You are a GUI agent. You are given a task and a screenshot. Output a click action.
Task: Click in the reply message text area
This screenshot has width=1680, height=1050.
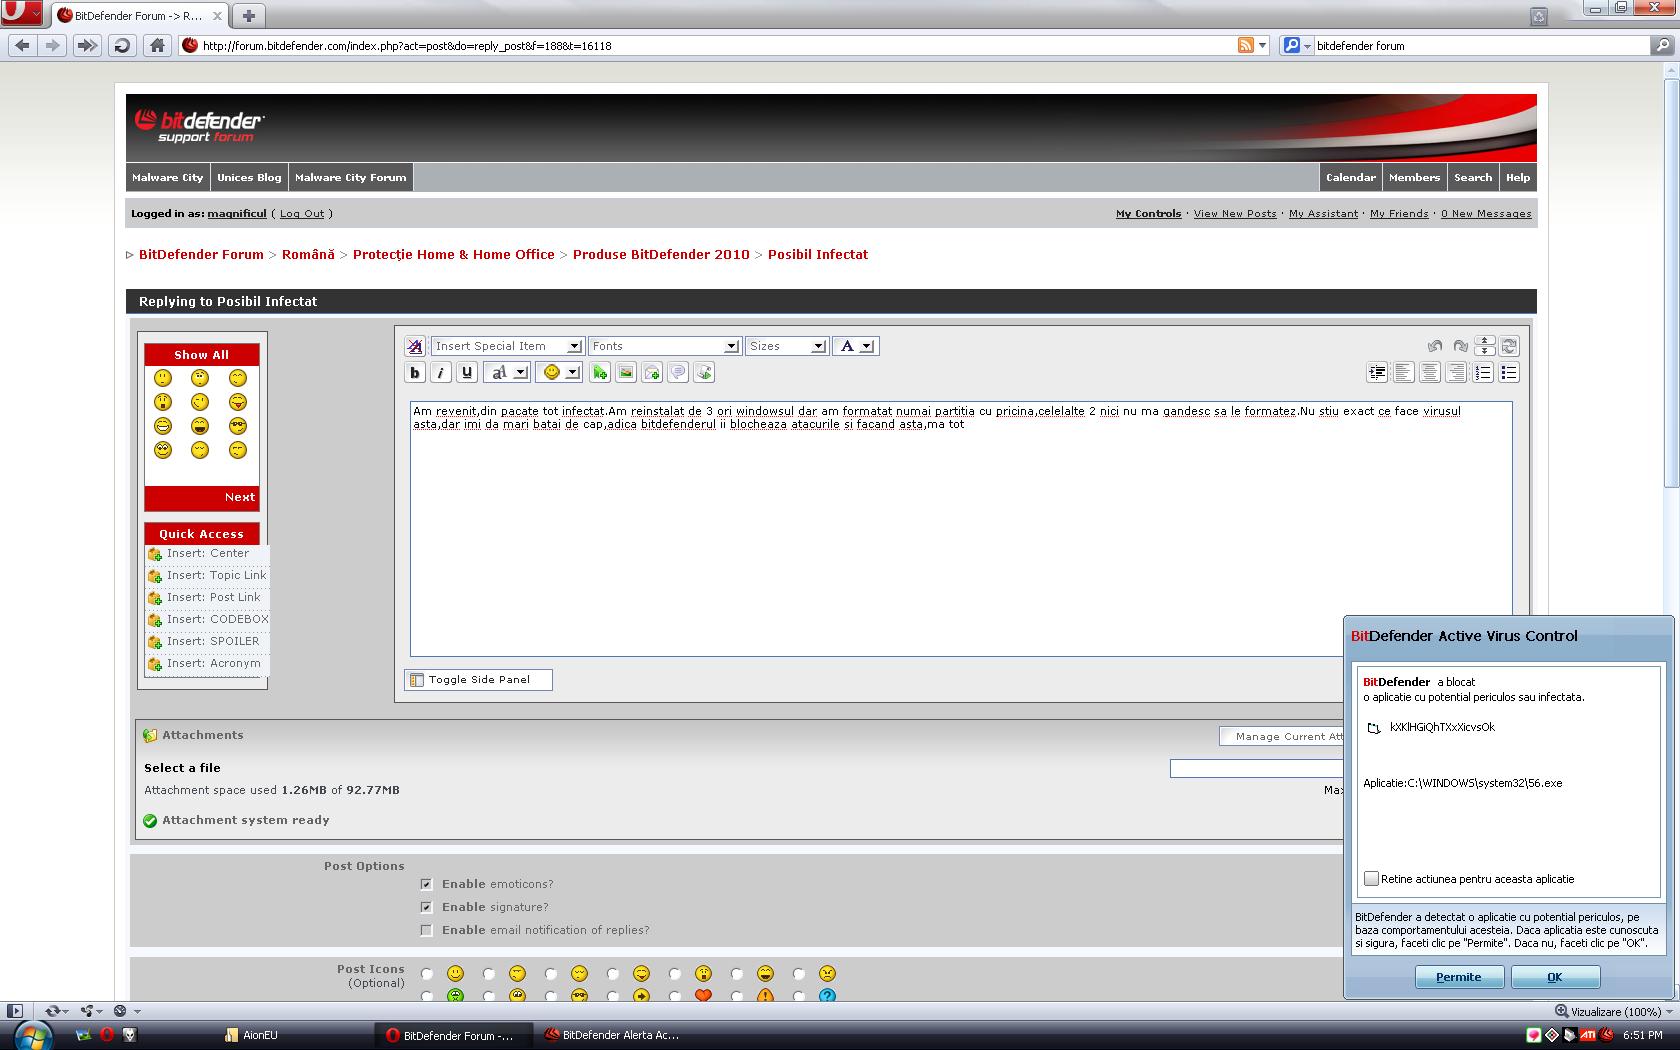point(960,528)
